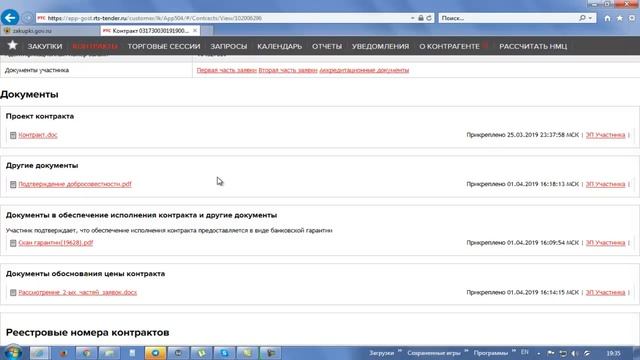Open ЭП Участника link for Контракт.doc
640x360 pixels.
(x=605, y=135)
